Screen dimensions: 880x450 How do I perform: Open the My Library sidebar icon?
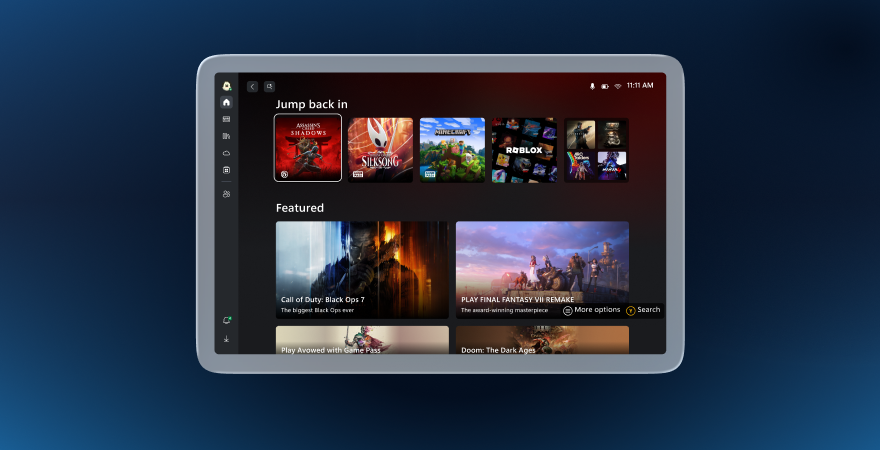click(x=226, y=136)
